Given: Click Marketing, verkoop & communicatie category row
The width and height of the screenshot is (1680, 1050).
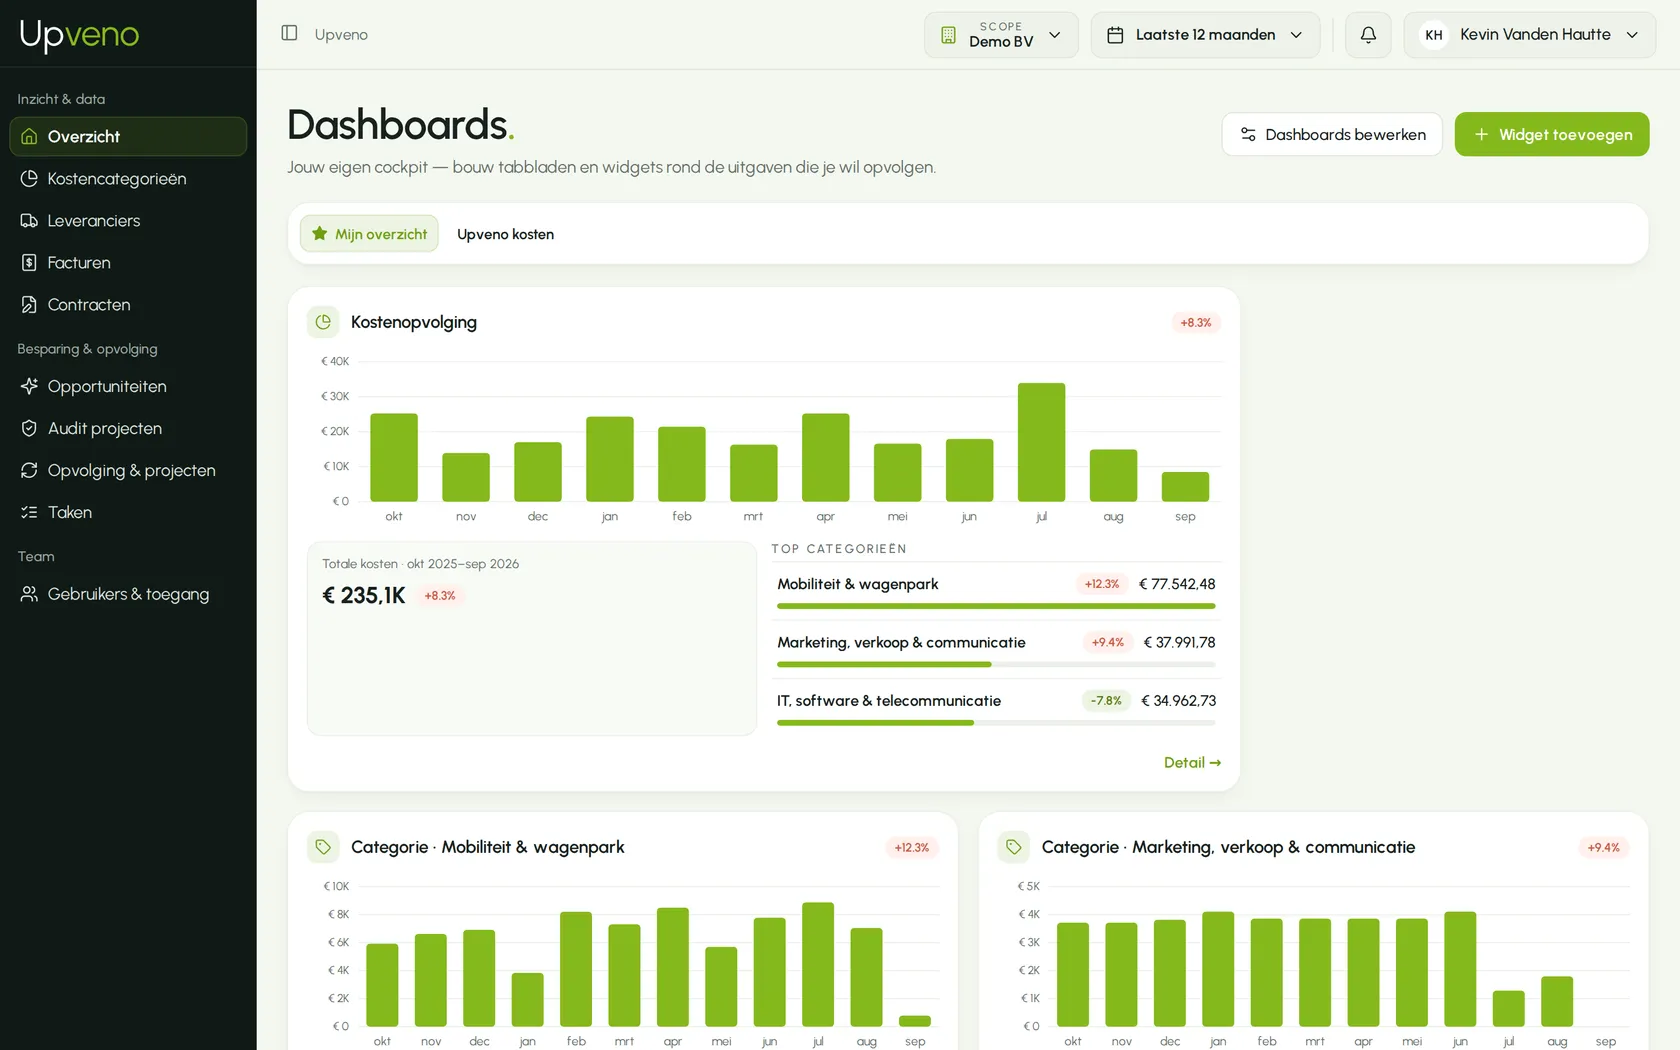Looking at the screenshot, I should pyautogui.click(x=996, y=648).
